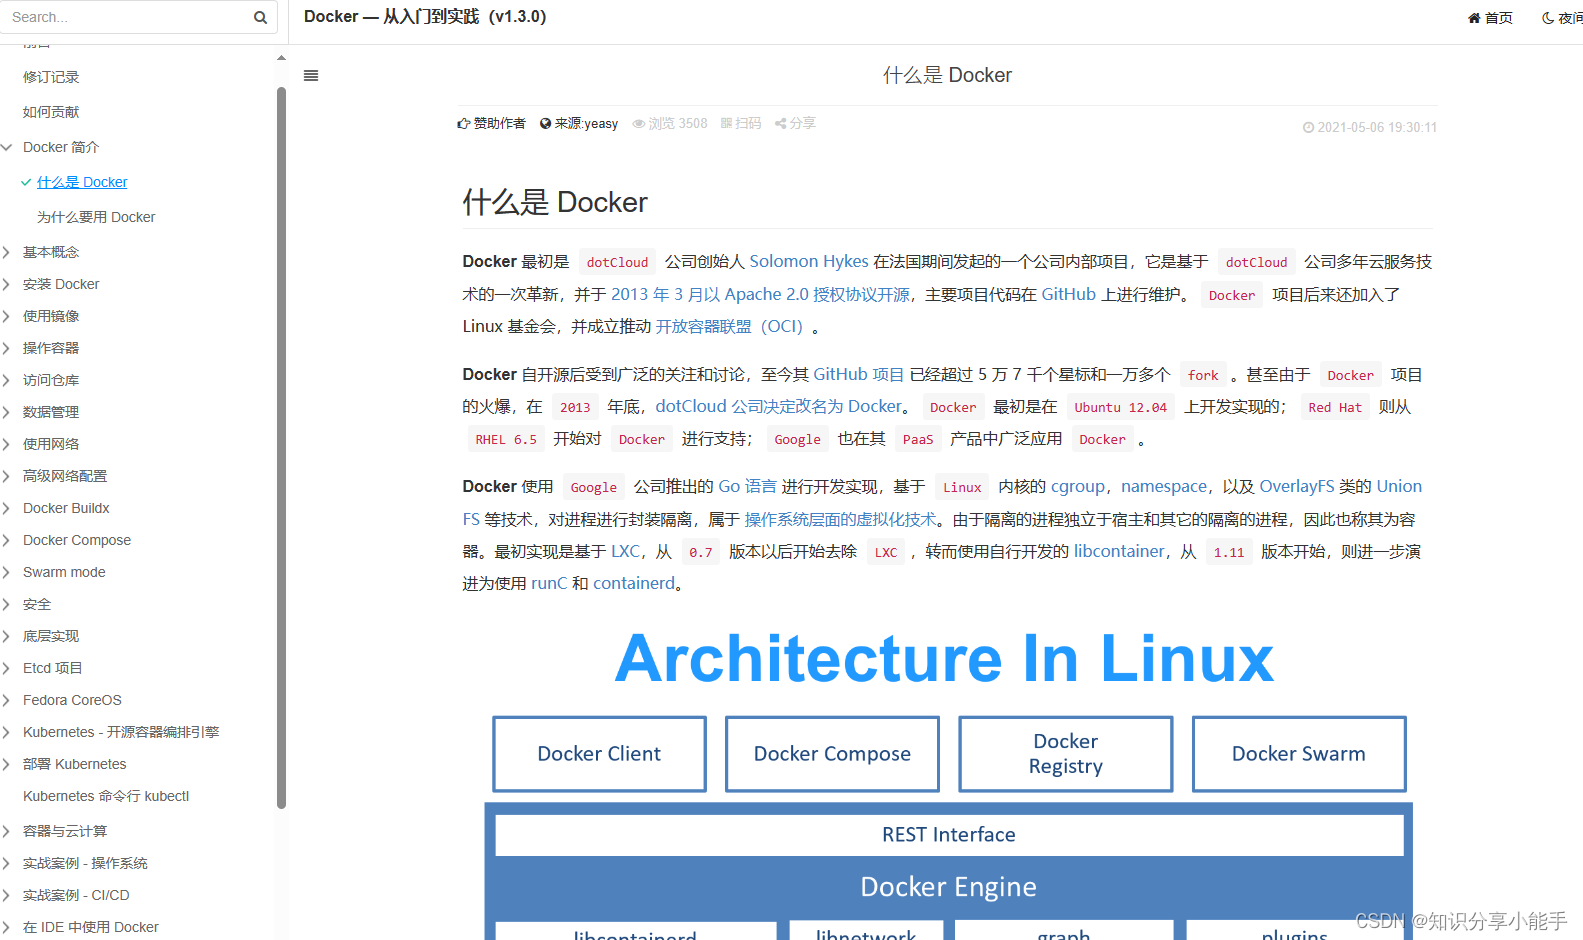
Task: Open the 安全 chapter
Action: (x=37, y=604)
